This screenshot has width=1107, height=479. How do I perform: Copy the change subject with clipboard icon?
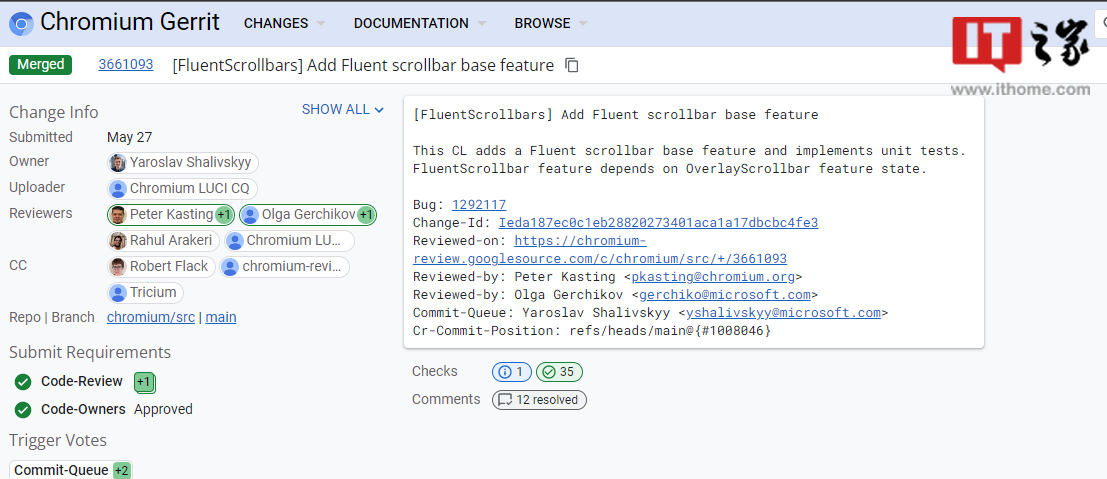(572, 66)
